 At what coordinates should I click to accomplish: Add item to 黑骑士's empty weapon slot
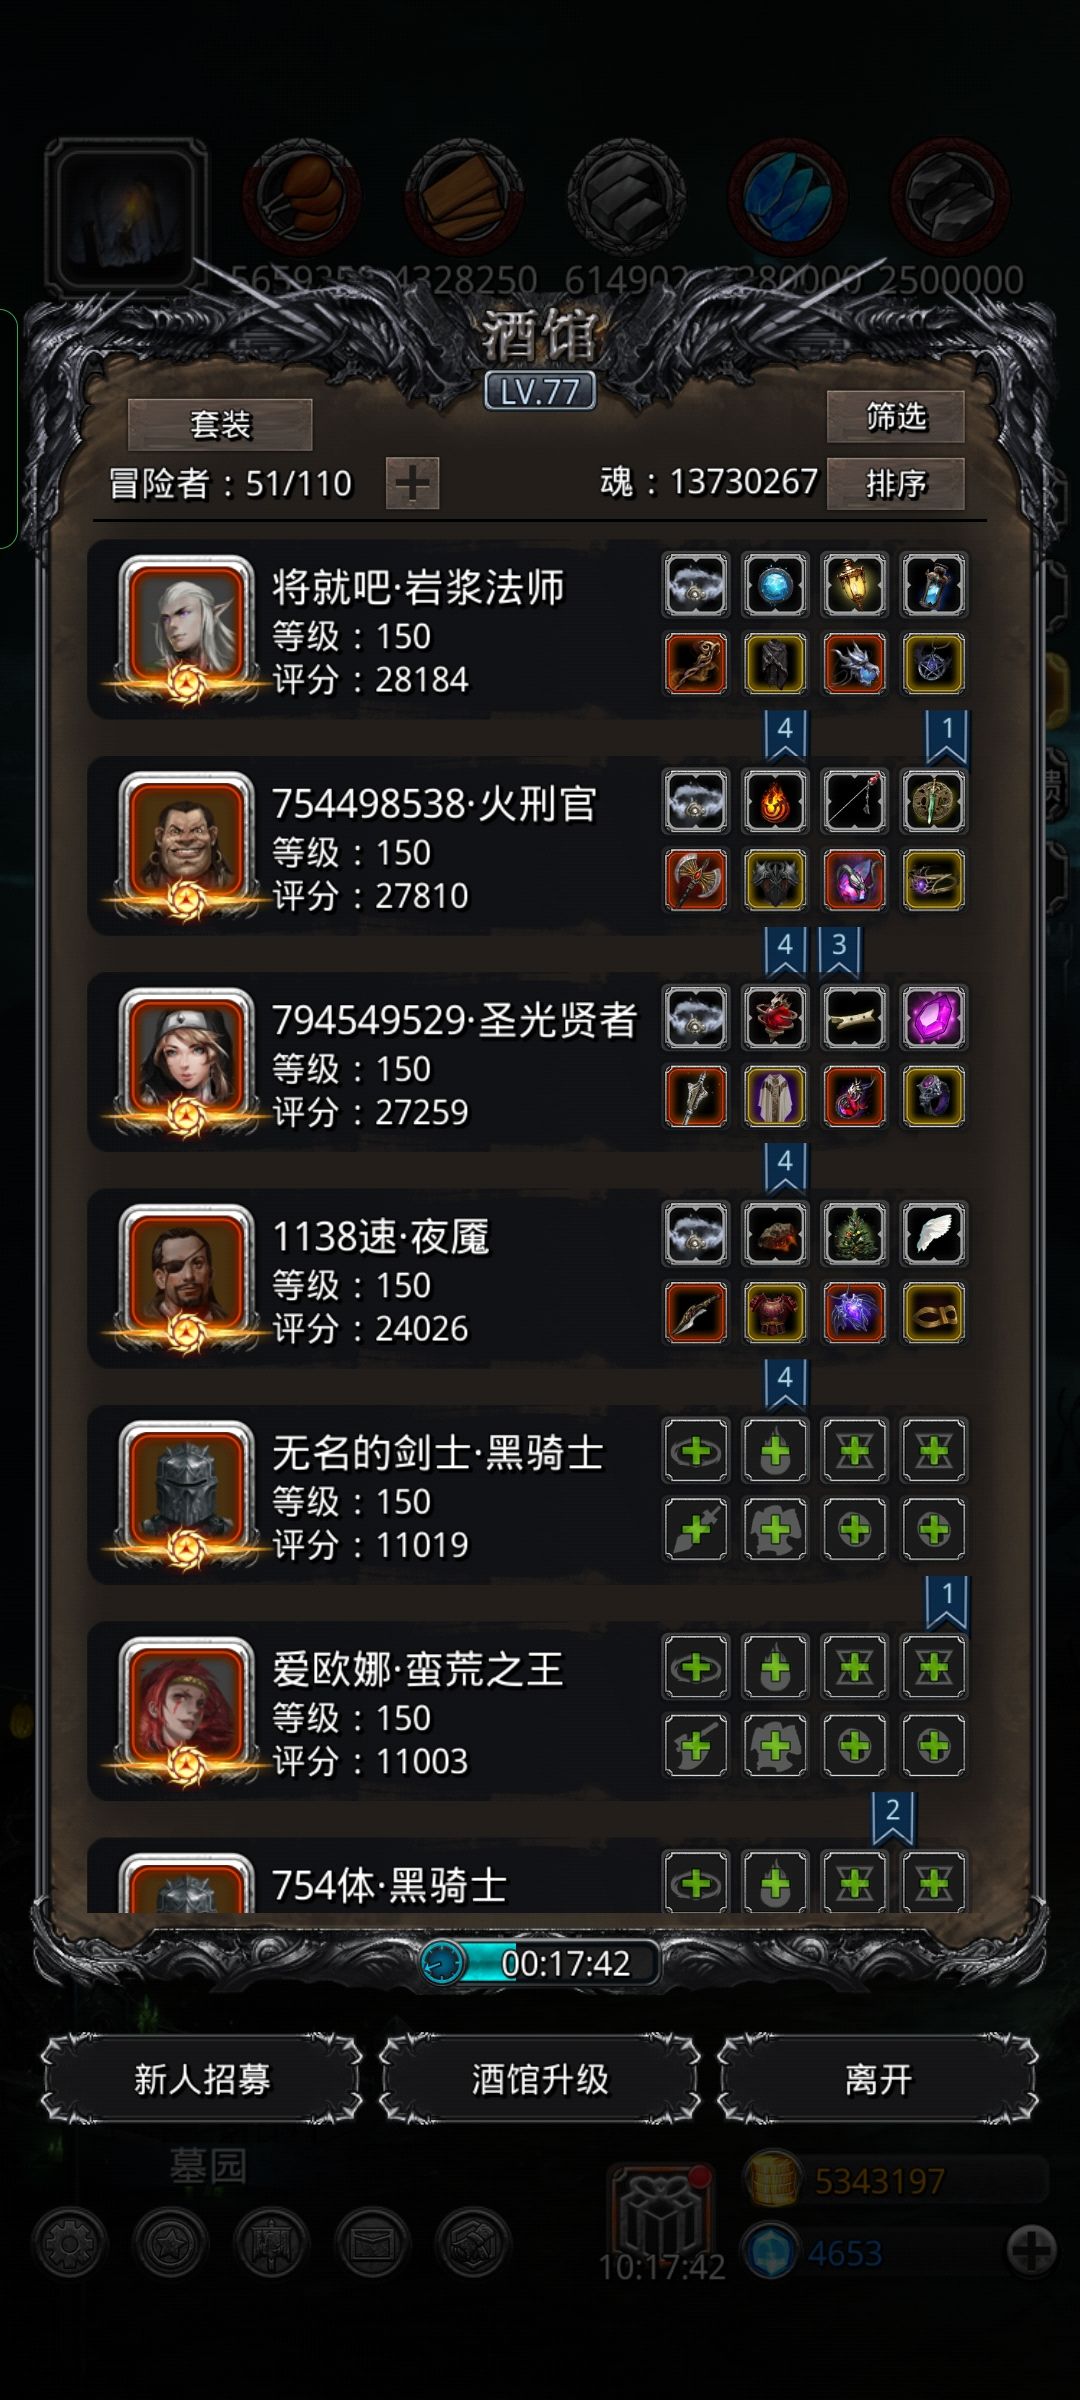click(x=696, y=1529)
